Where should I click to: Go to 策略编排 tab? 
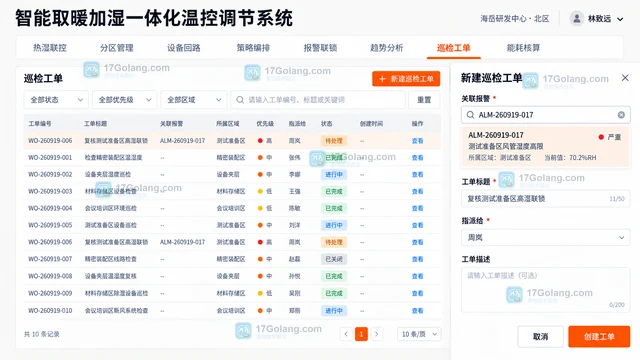253,48
